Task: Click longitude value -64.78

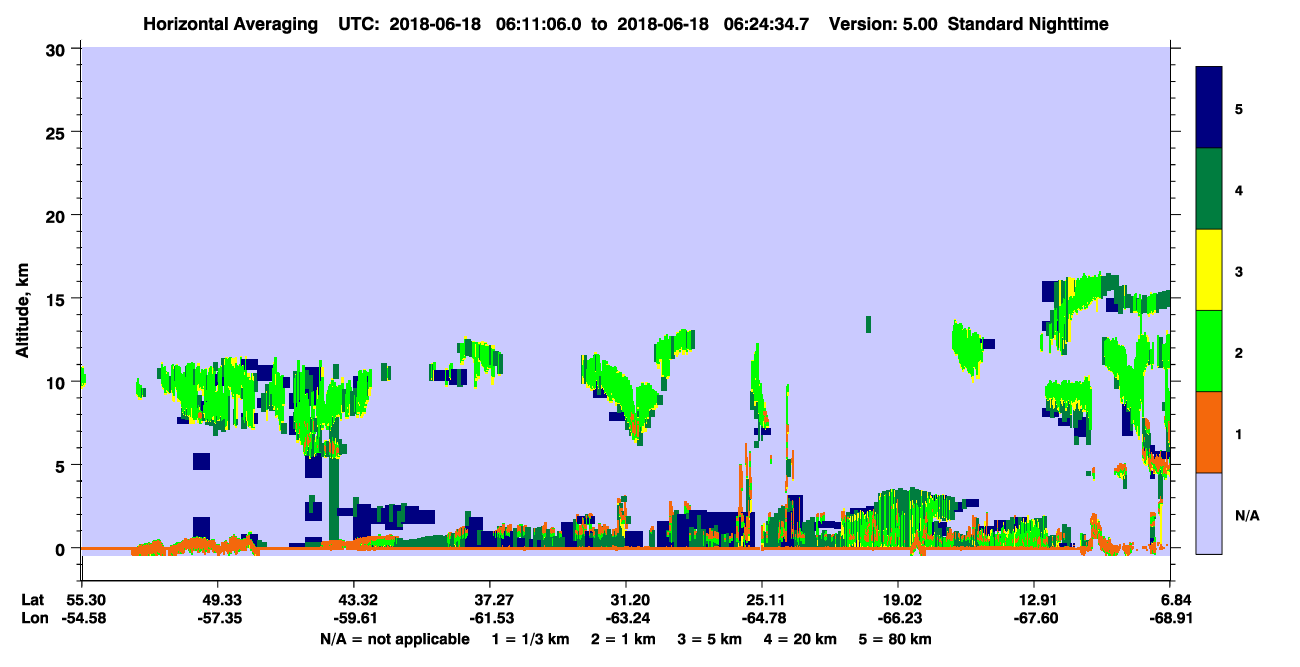Action: pos(762,619)
